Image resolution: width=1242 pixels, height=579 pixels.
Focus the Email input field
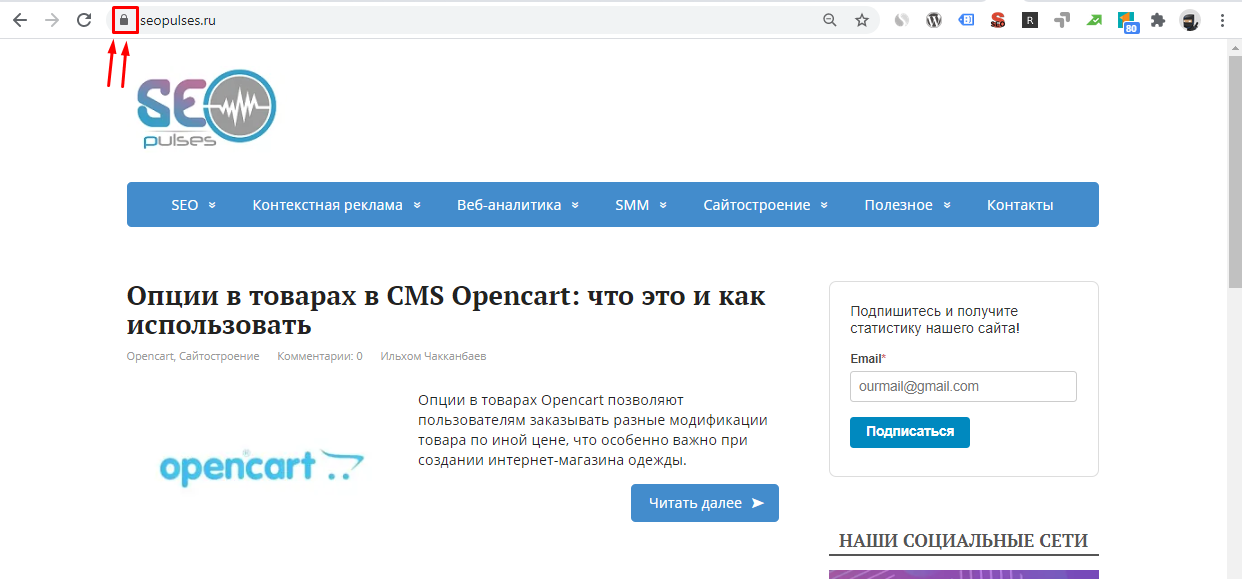(963, 386)
